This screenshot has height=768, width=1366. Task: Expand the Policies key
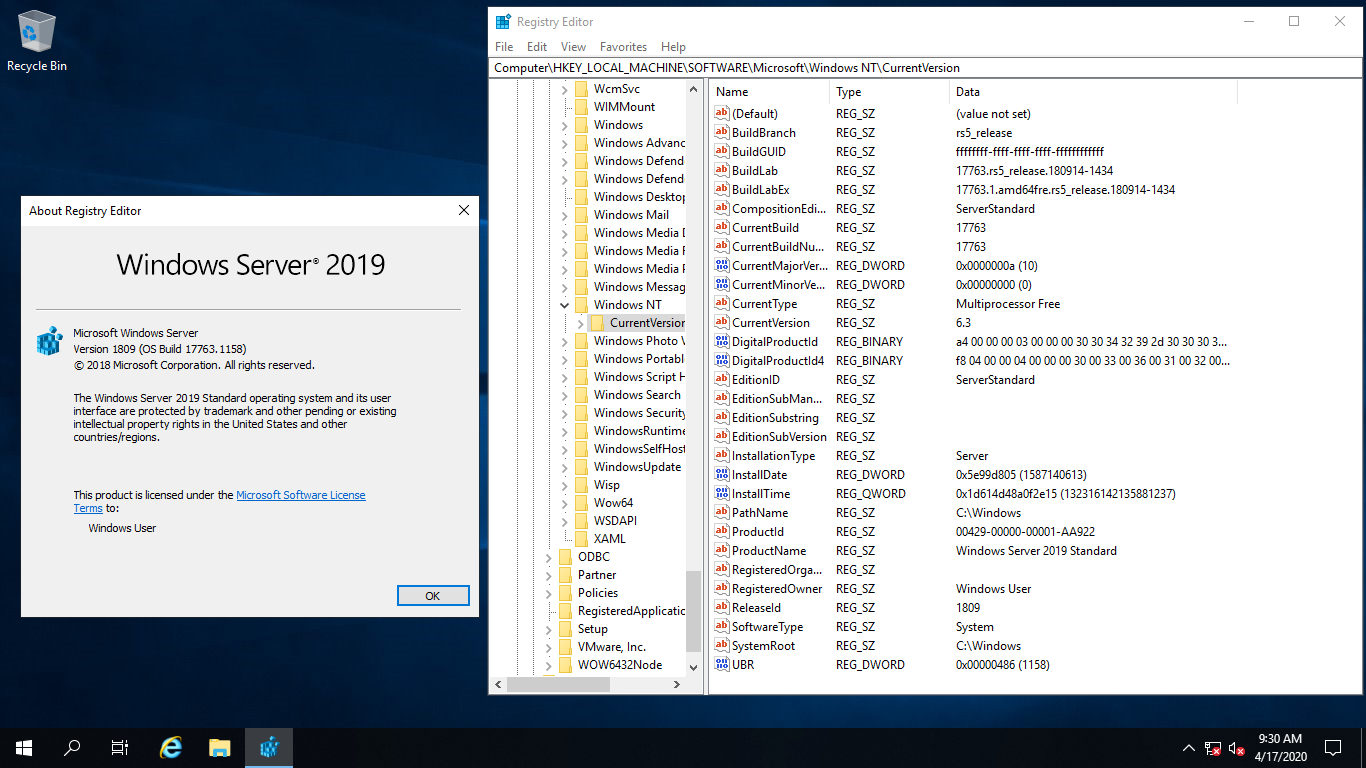click(548, 593)
